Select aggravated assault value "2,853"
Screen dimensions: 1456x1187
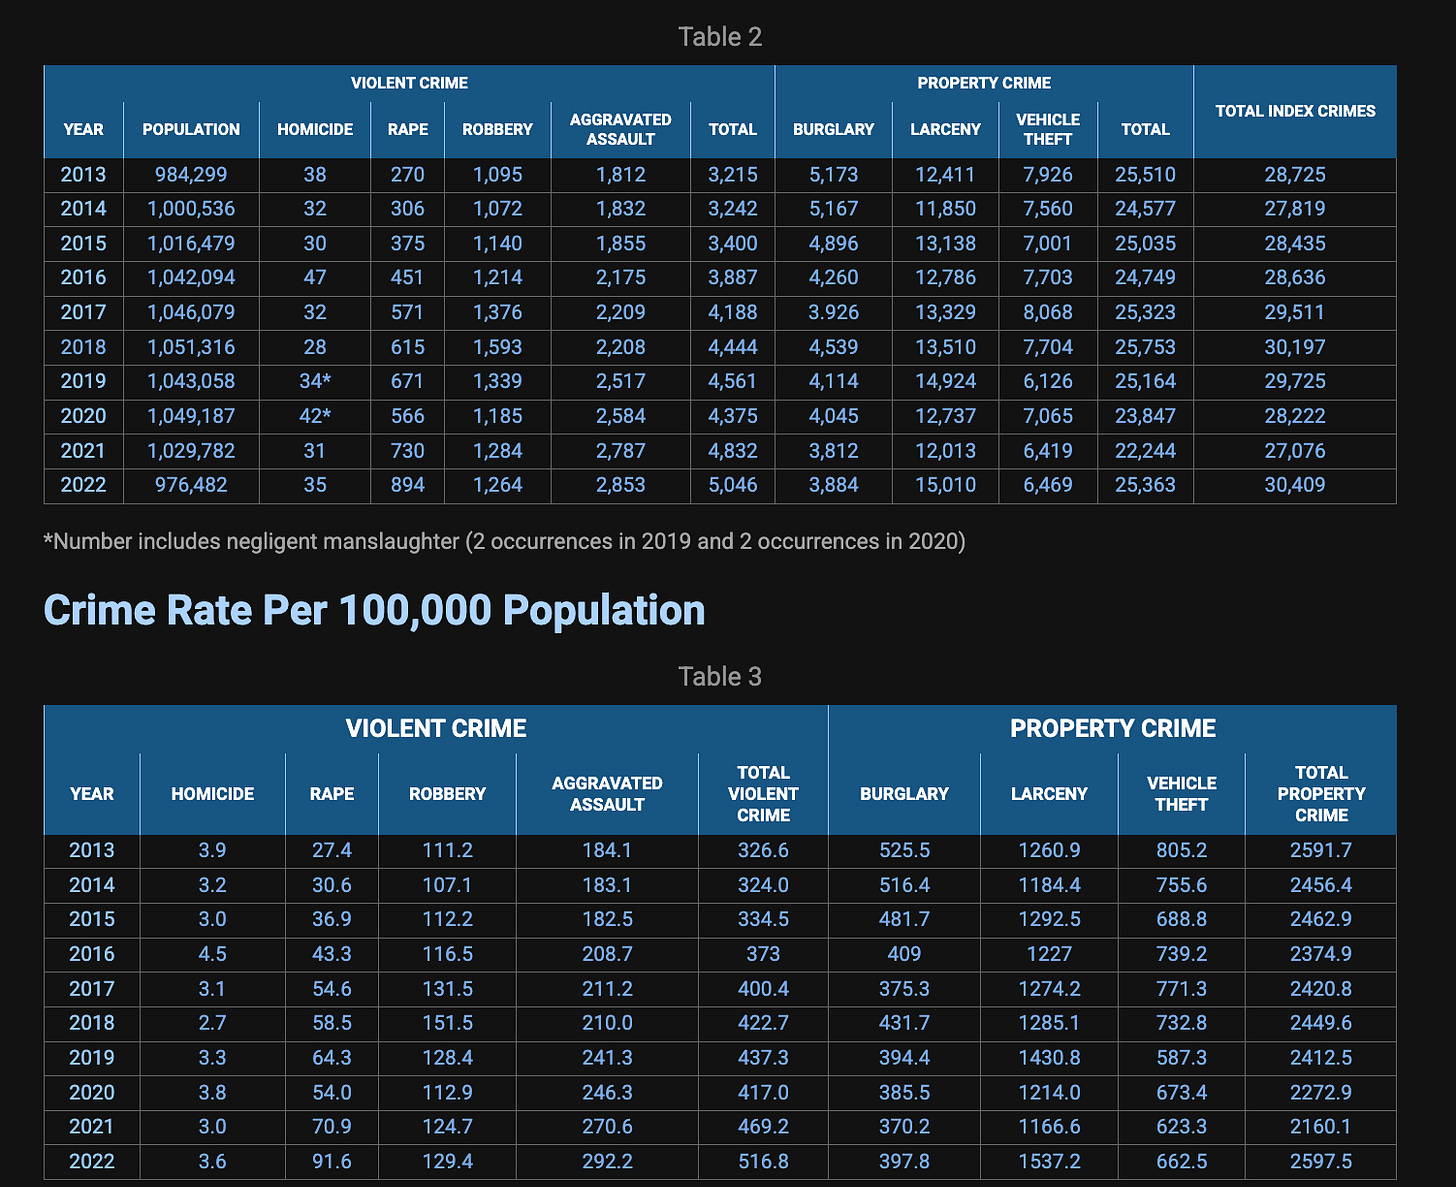pyautogui.click(x=621, y=485)
